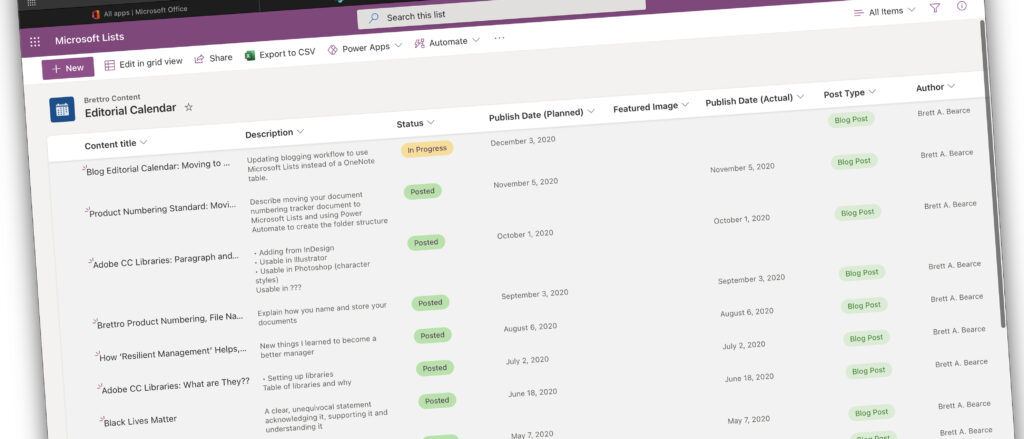The height and width of the screenshot is (439, 1024).
Task: Expand Publish Date (Planned) column menu
Action: click(591, 111)
